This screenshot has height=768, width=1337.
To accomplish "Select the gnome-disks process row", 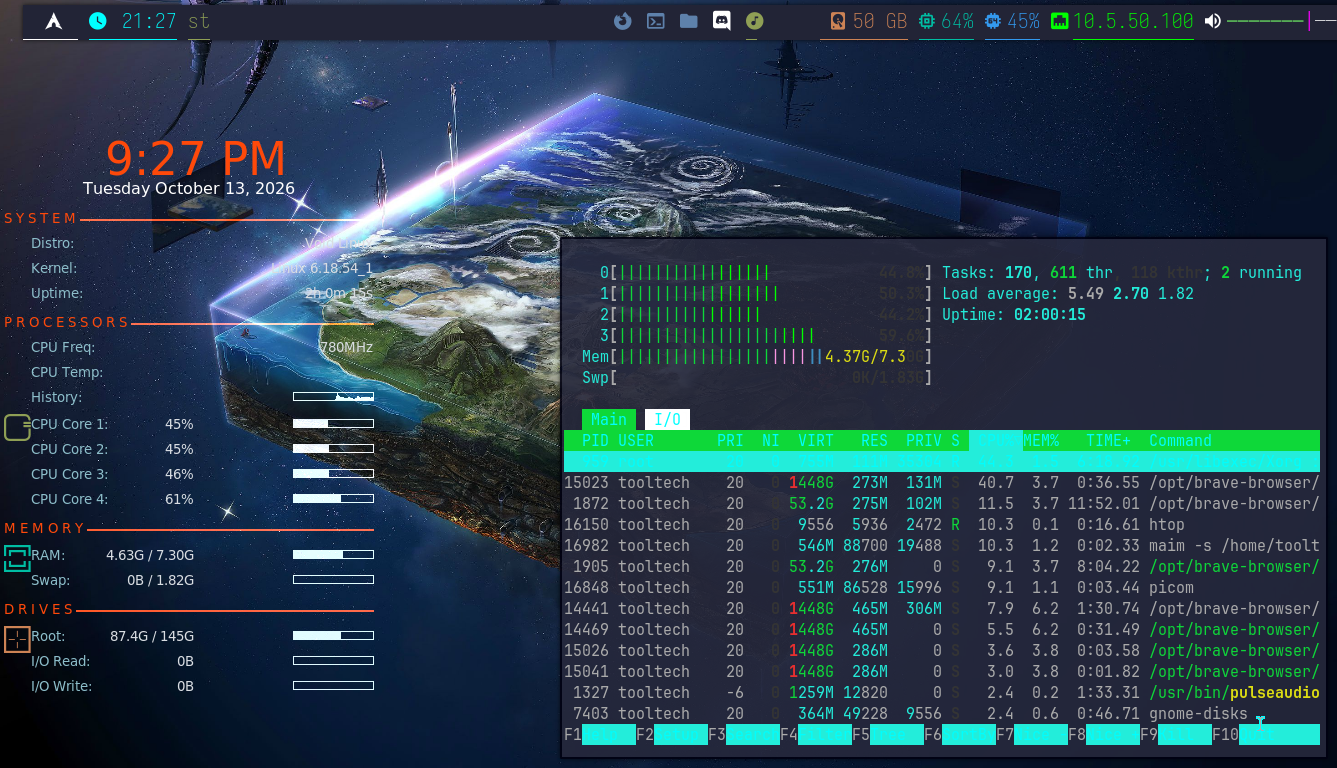I will [942, 713].
